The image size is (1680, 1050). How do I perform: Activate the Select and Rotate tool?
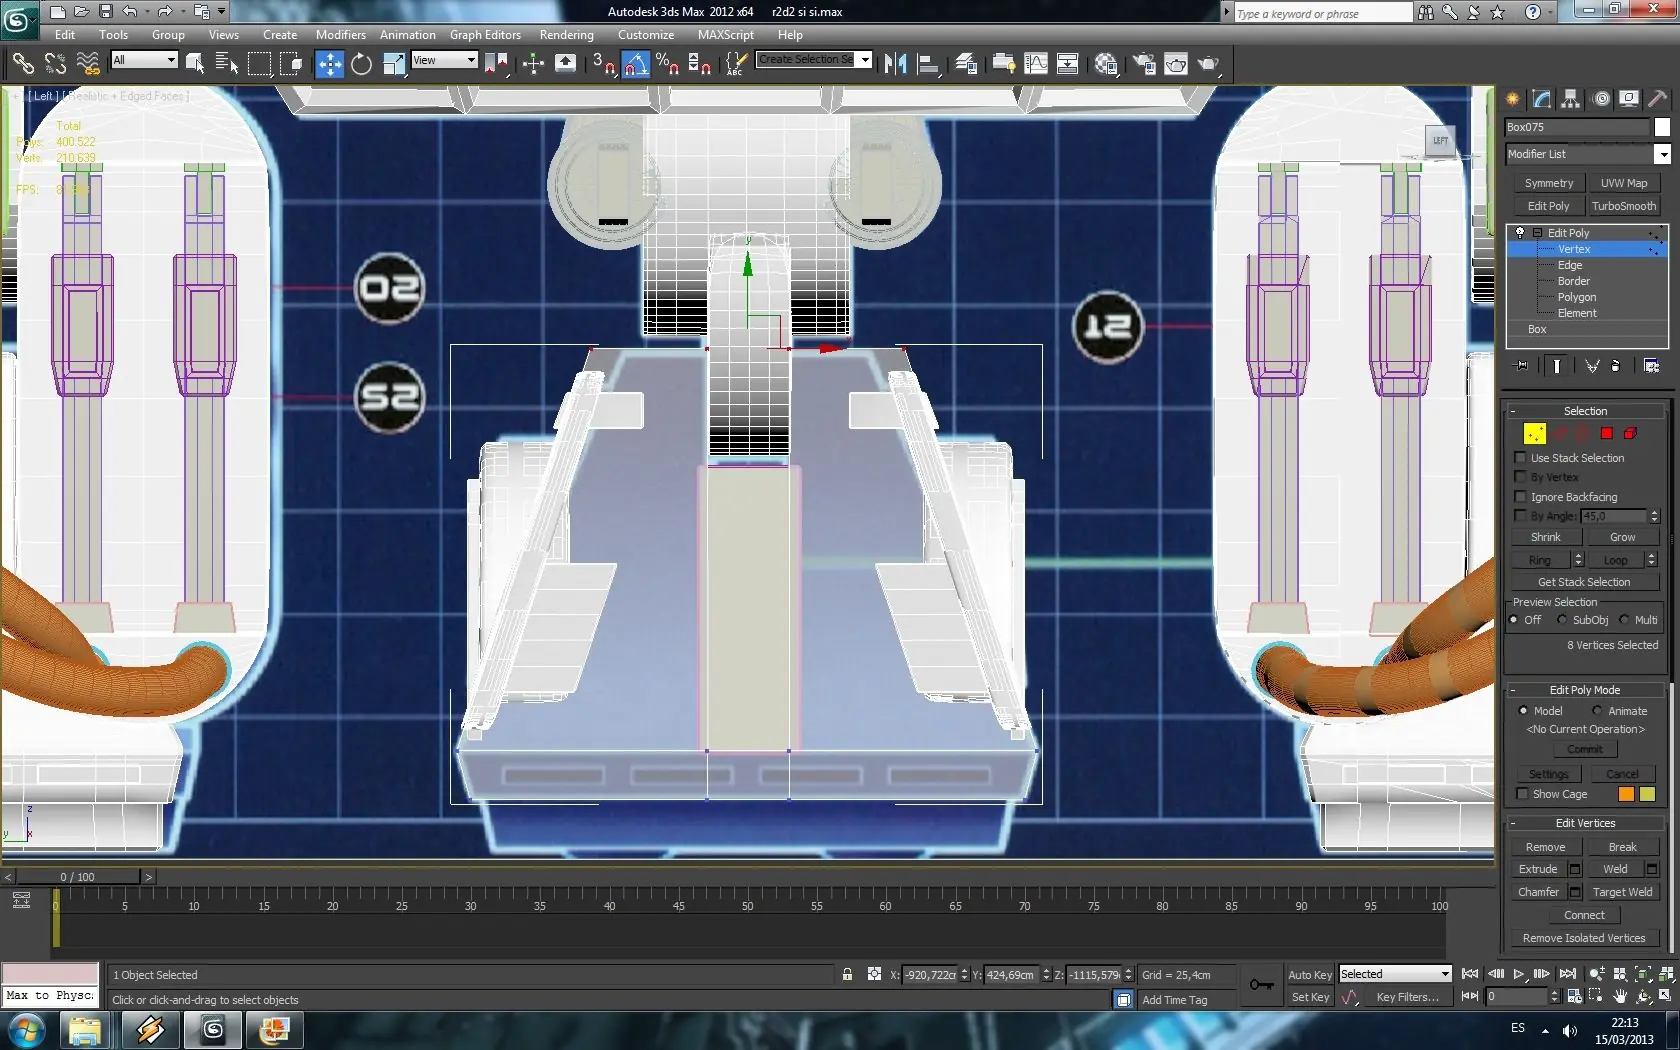[x=361, y=64]
